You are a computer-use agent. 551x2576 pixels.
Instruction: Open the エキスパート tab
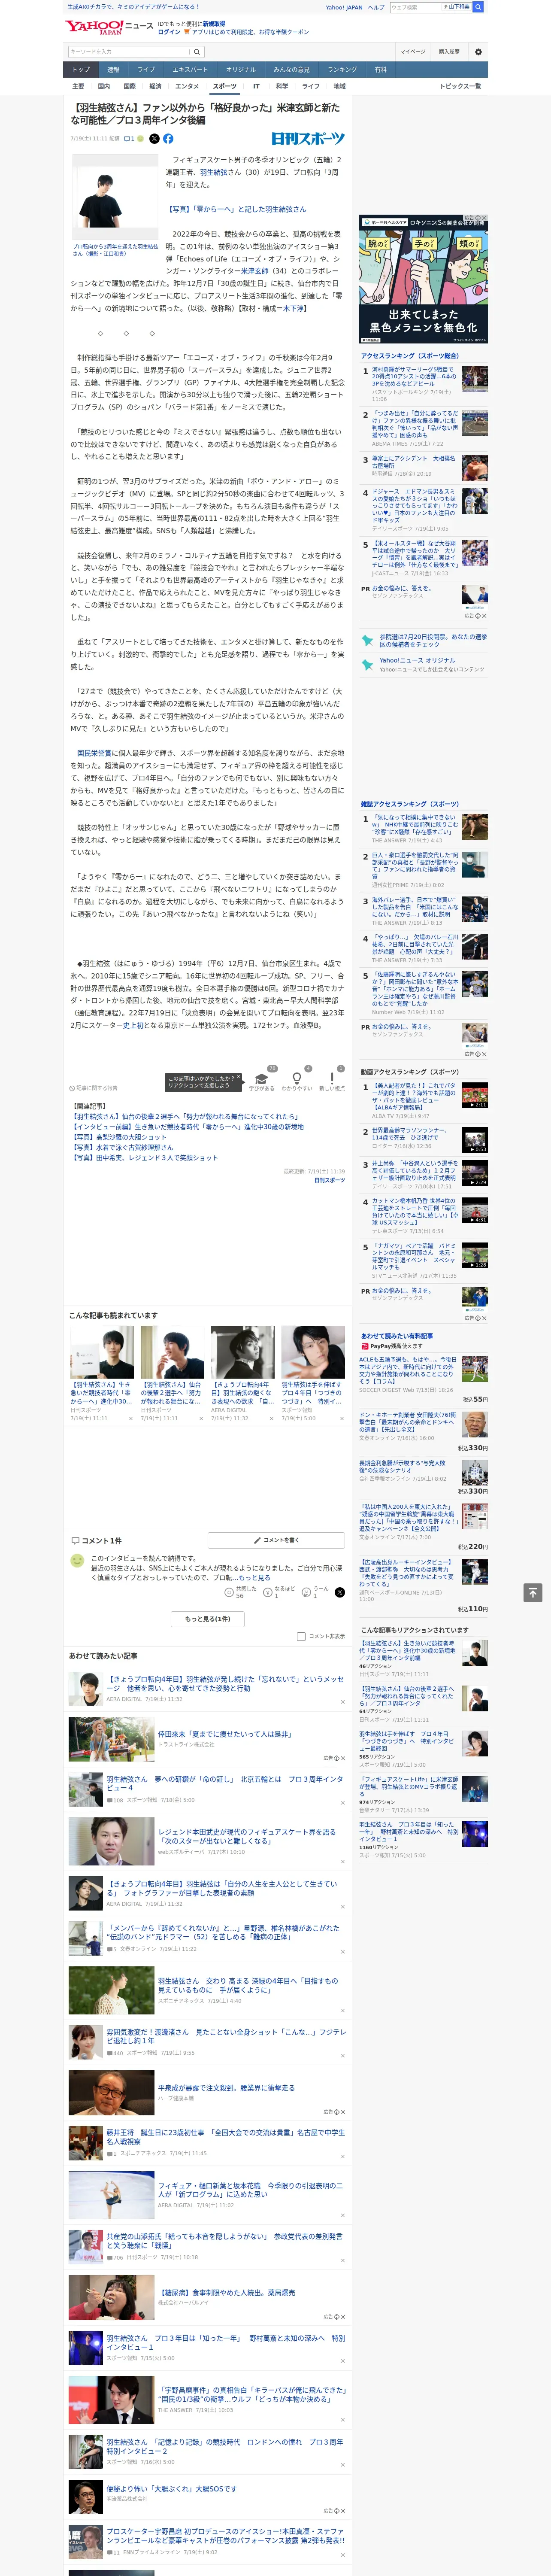(190, 70)
